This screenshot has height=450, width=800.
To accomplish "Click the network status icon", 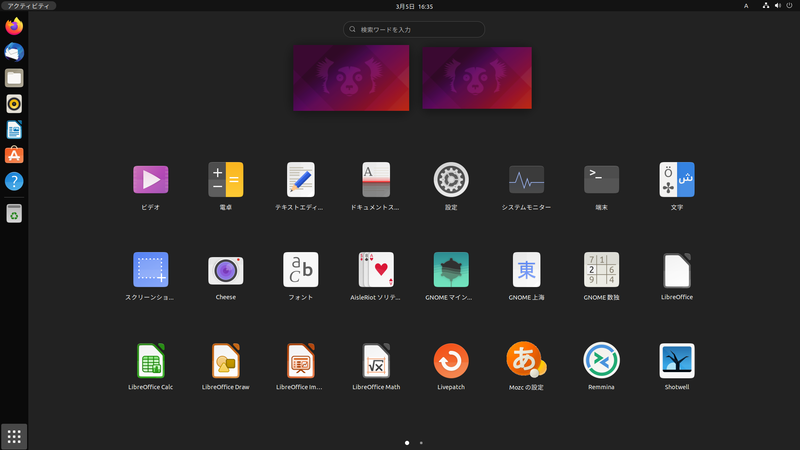I will 766,6.
